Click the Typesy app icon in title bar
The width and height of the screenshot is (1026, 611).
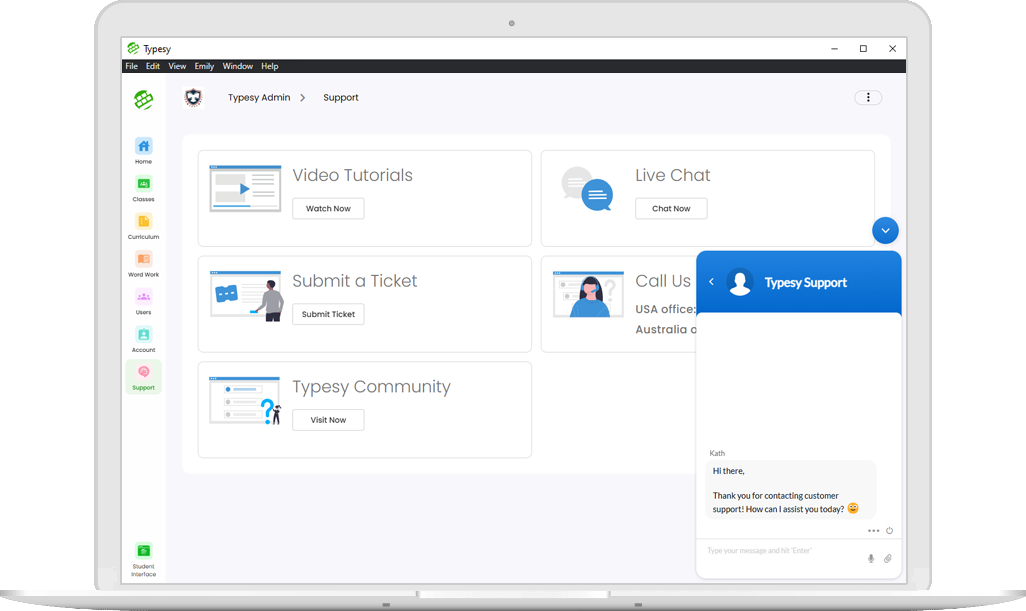(x=133, y=48)
